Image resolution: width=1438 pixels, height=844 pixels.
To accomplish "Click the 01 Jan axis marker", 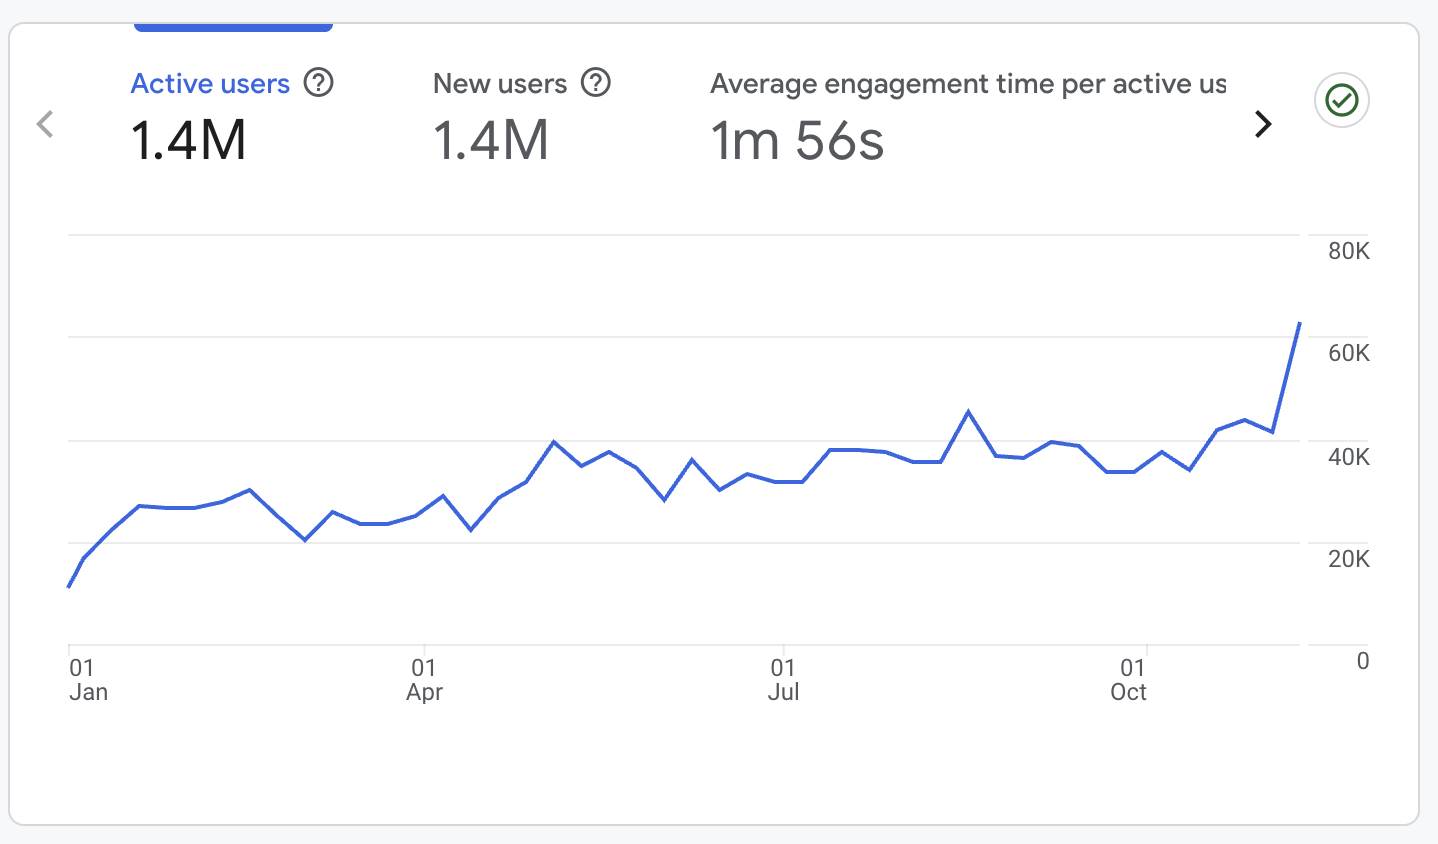I will [x=88, y=680].
